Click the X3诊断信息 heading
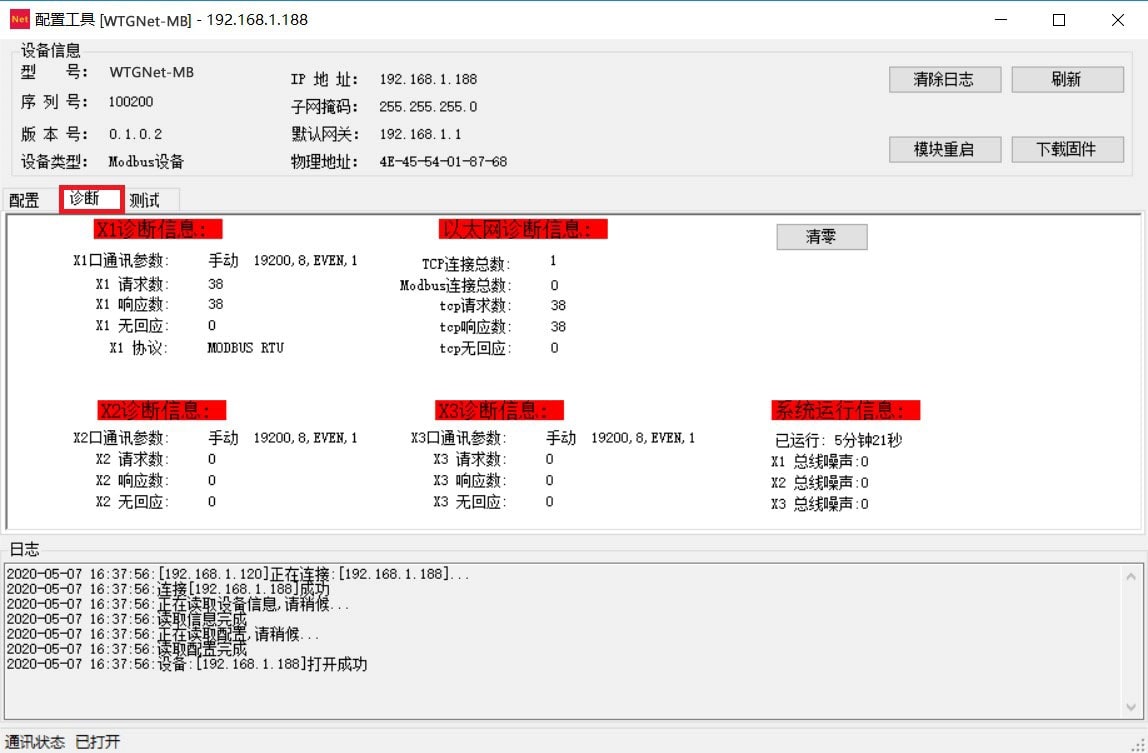Viewport: 1148px width, 753px height. pyautogui.click(x=499, y=409)
